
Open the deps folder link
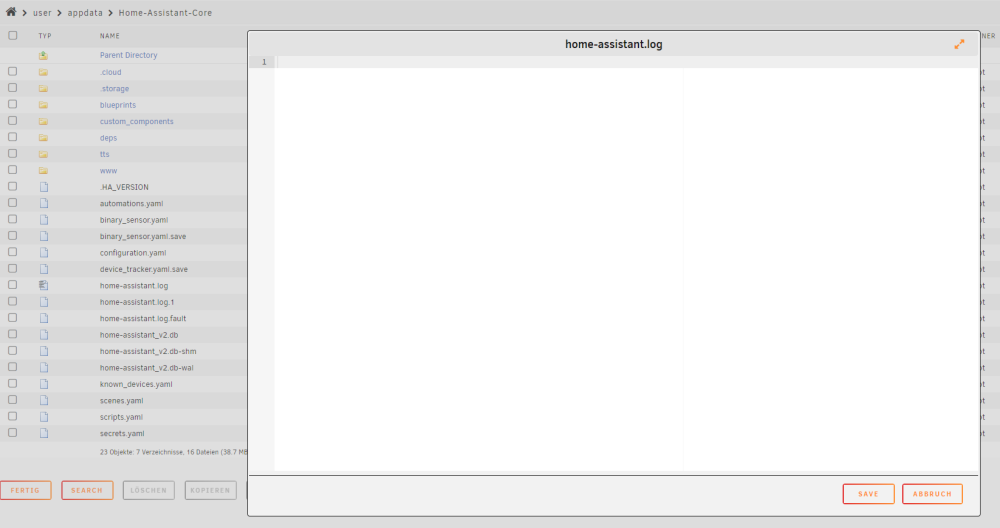point(108,138)
